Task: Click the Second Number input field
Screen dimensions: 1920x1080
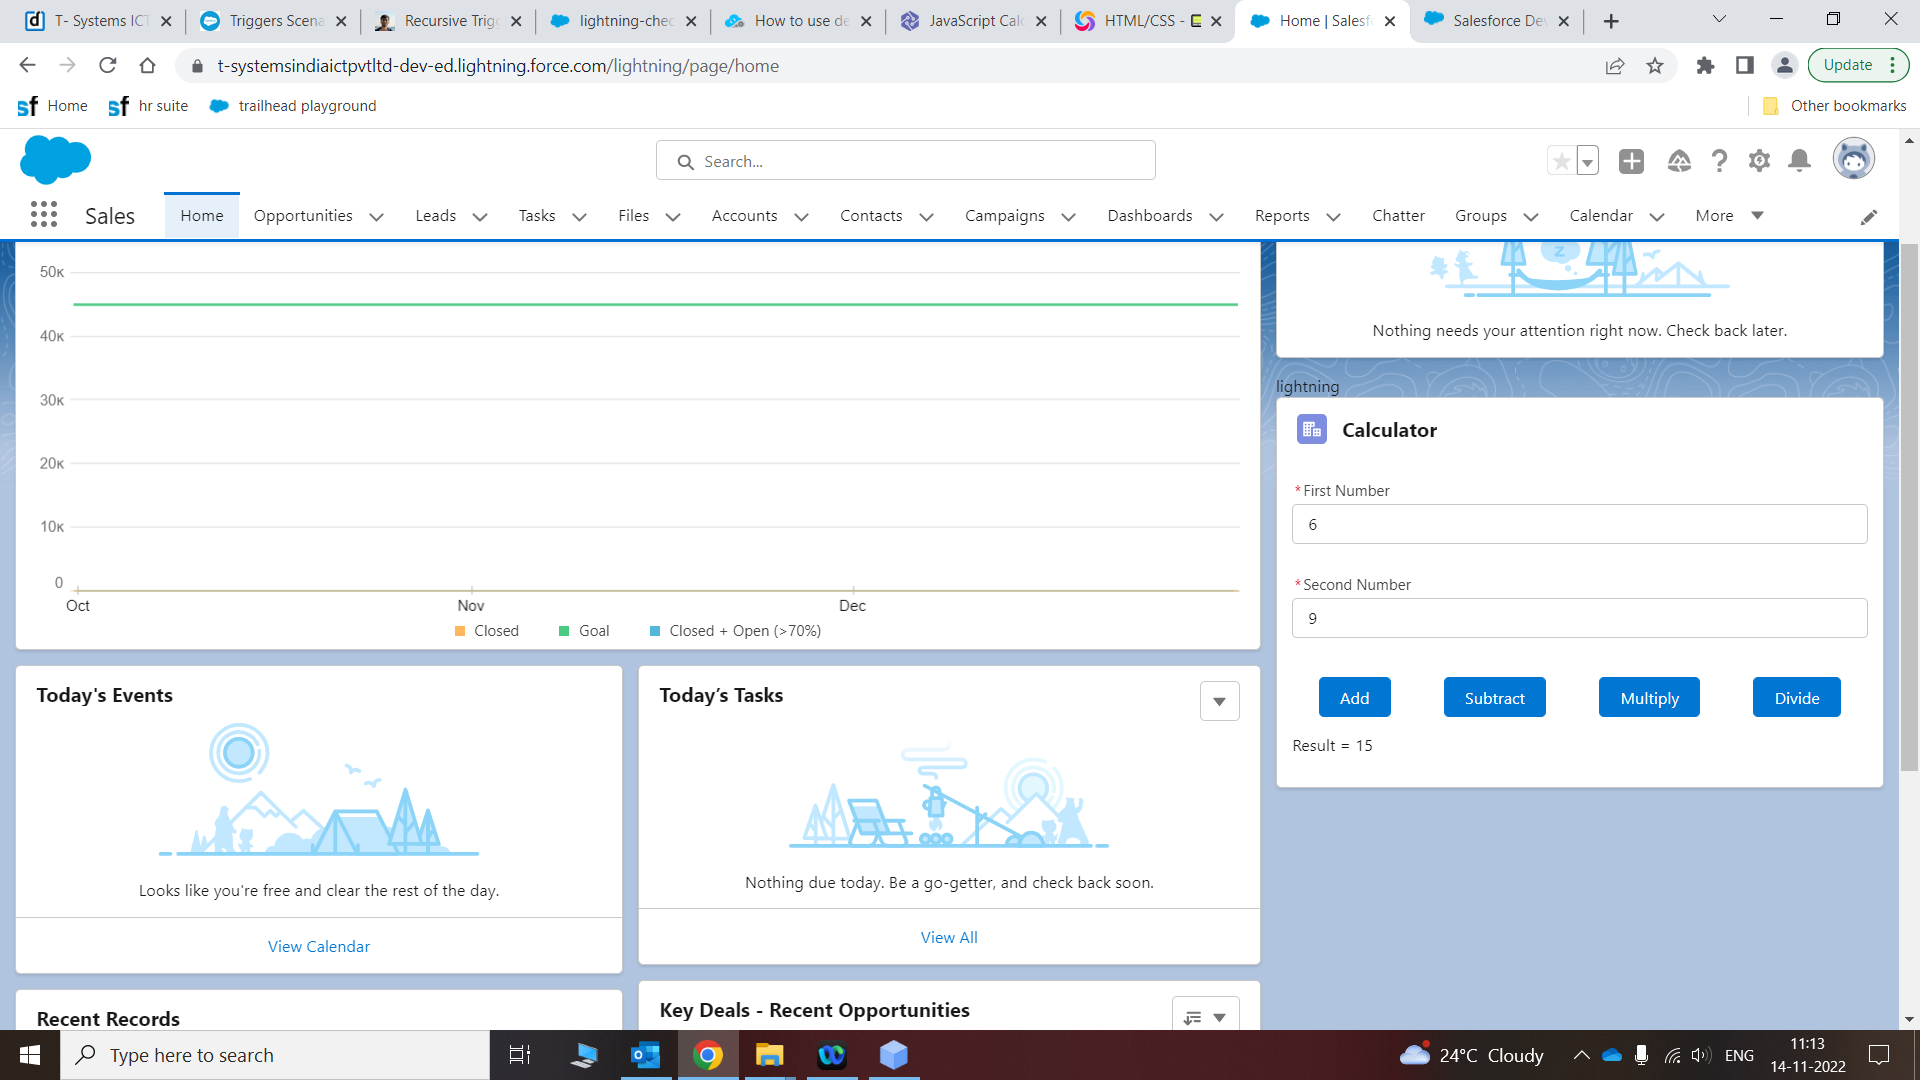Action: pyautogui.click(x=1579, y=619)
